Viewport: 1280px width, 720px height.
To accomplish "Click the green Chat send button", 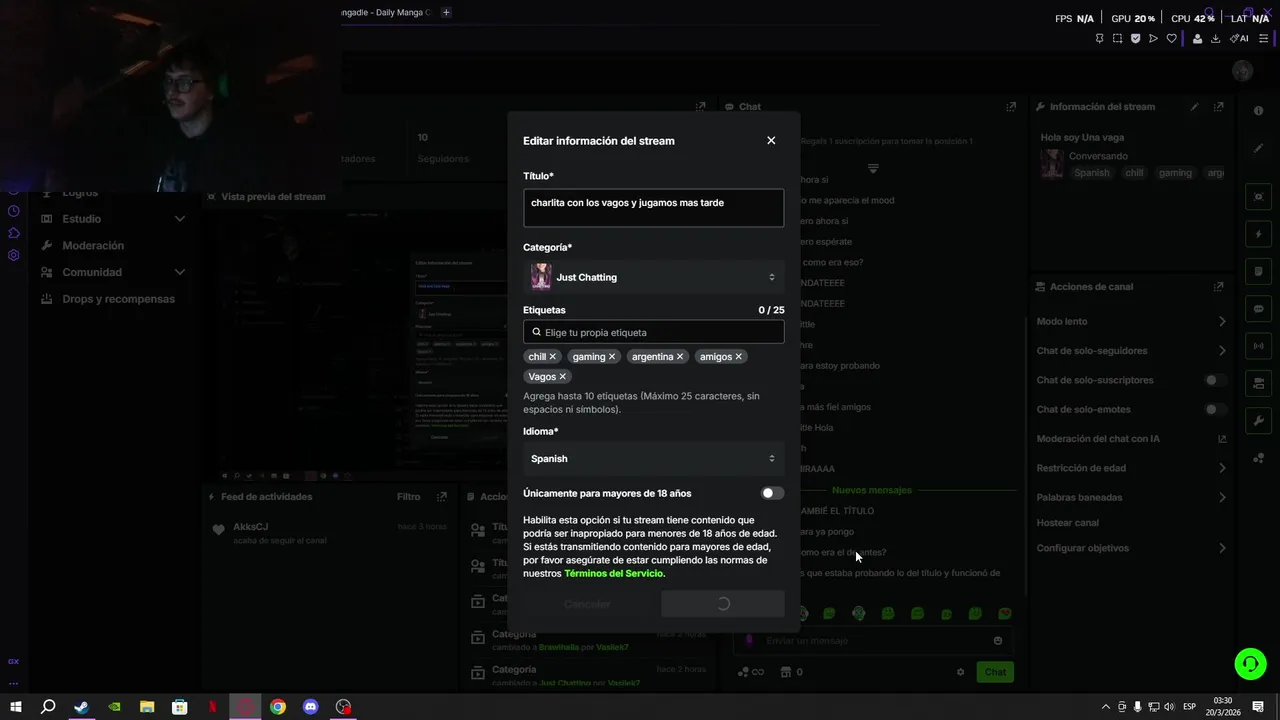I will click(x=995, y=672).
